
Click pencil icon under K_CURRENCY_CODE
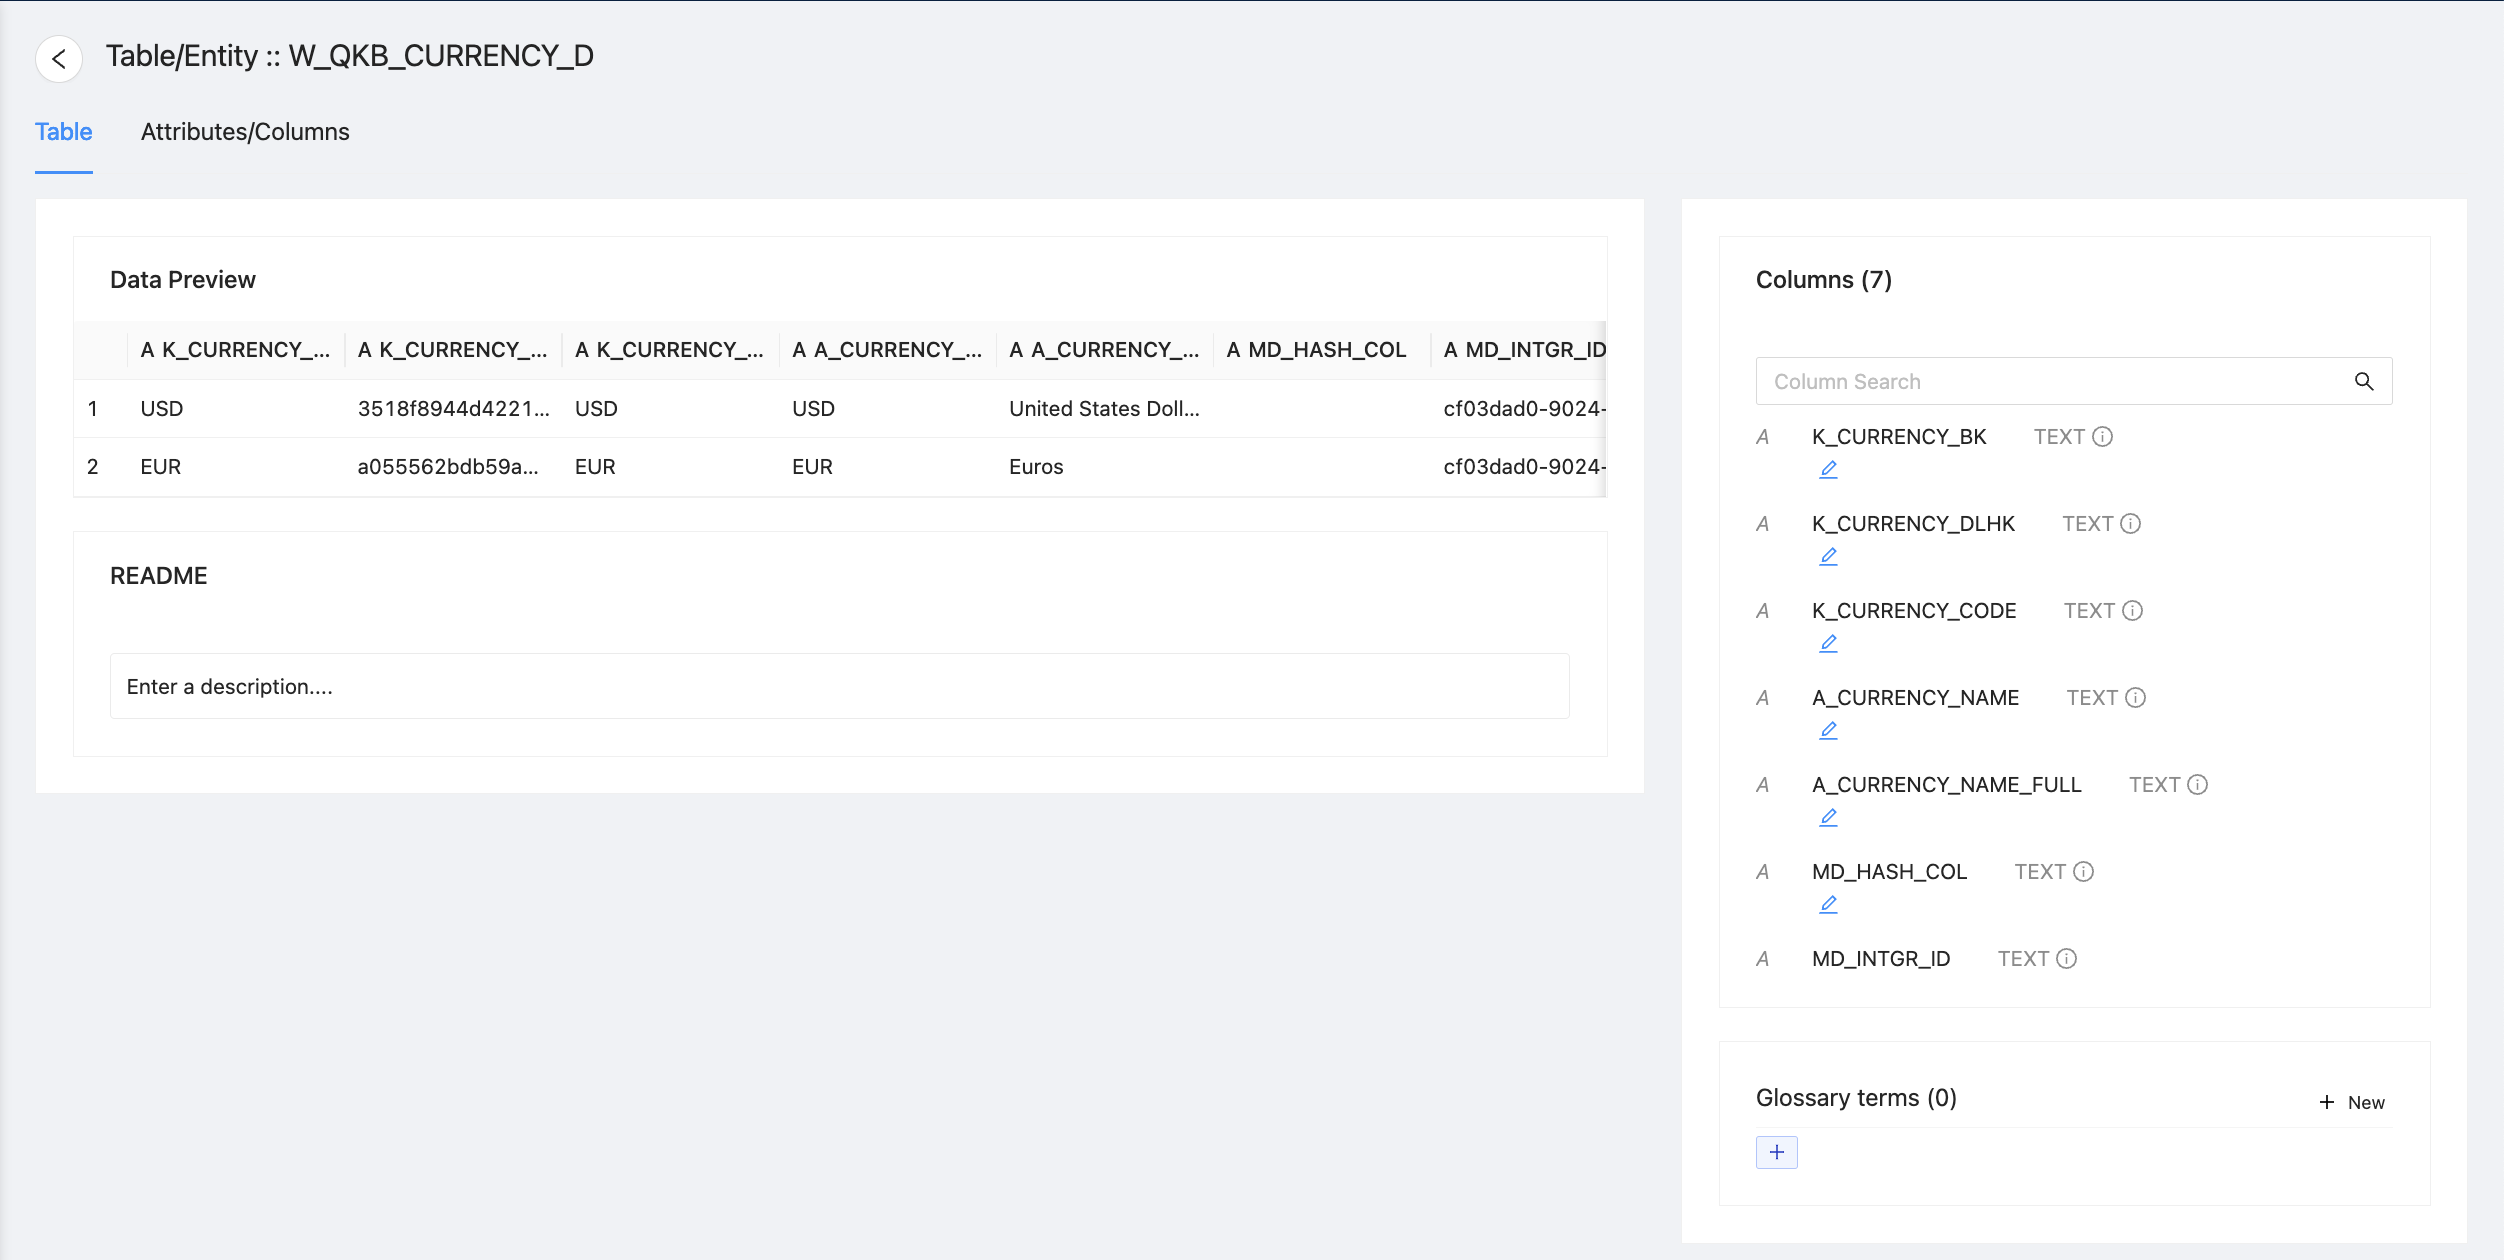point(1828,643)
